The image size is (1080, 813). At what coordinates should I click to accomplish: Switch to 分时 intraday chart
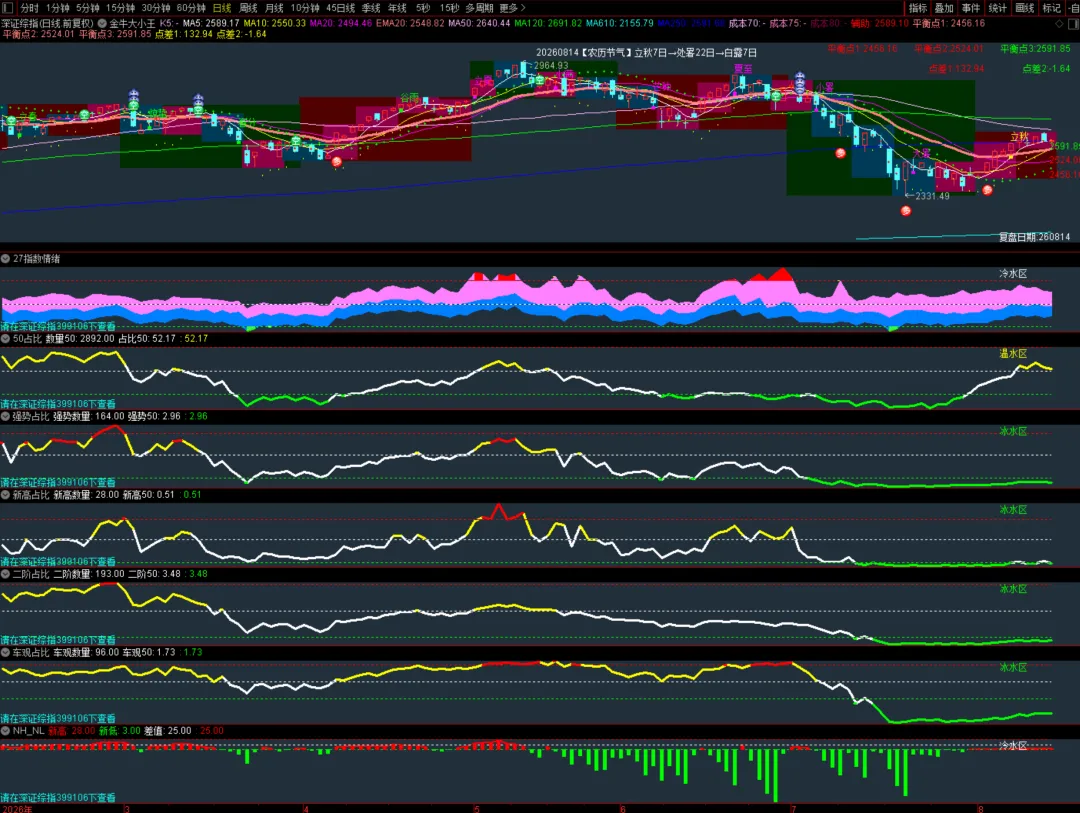tap(29, 8)
